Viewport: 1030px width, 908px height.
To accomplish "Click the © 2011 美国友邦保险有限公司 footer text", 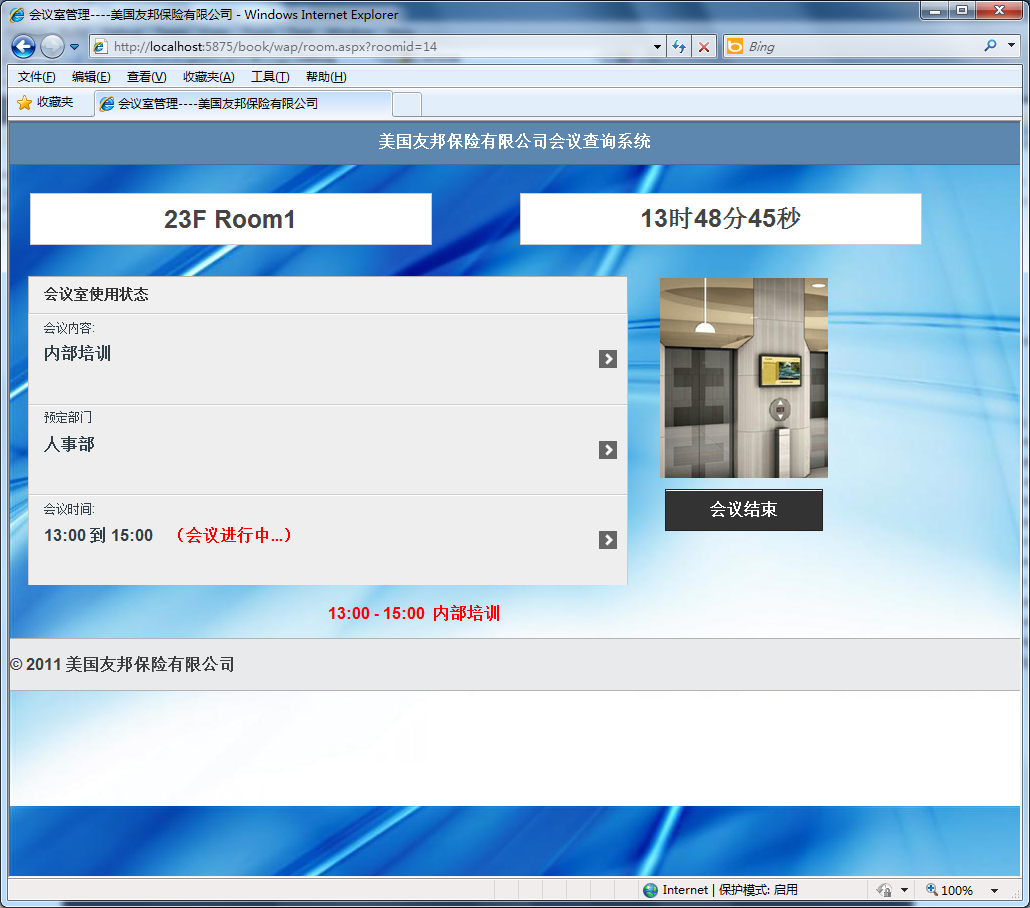I will [123, 665].
